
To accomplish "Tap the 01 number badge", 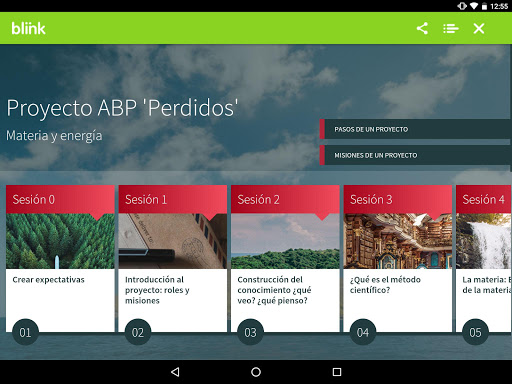I will 25,332.
